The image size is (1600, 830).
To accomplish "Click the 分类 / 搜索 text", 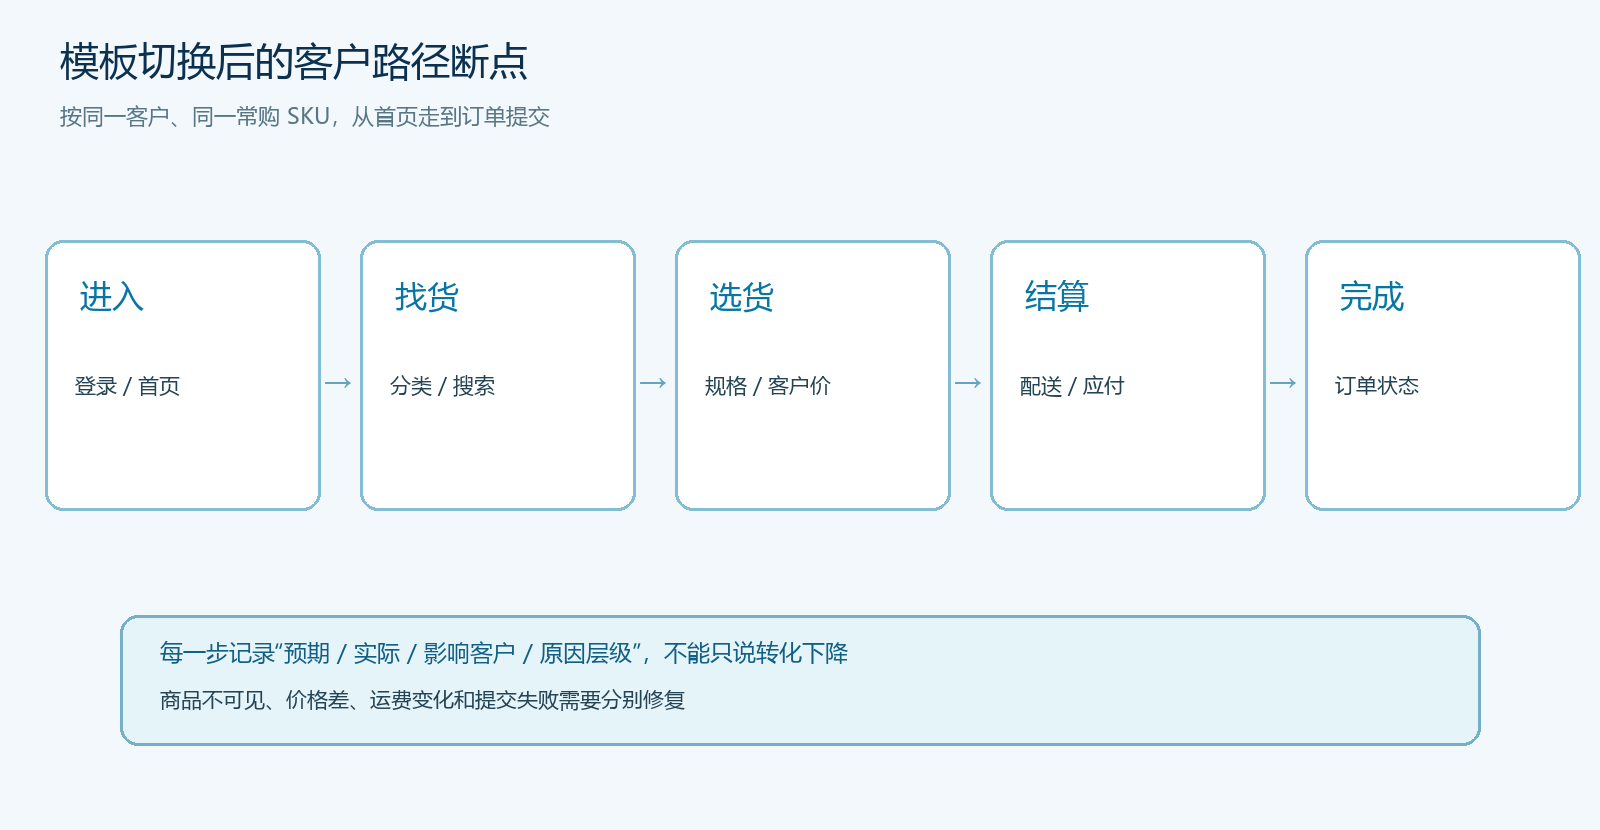I will pos(442,386).
